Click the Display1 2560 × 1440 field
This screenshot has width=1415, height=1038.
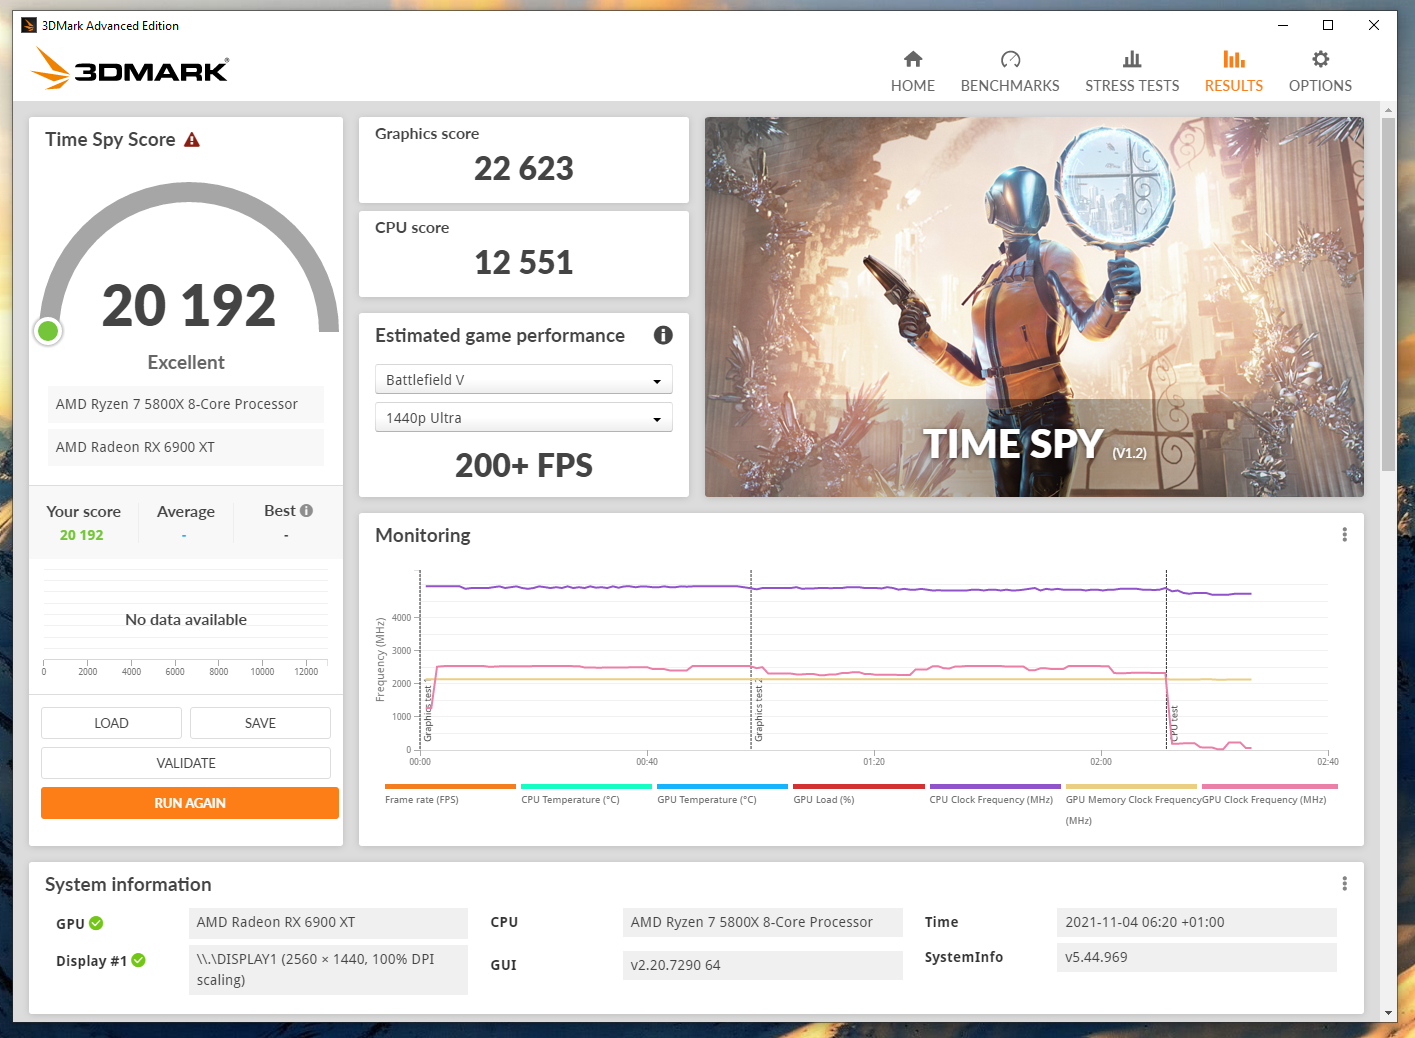pyautogui.click(x=328, y=969)
